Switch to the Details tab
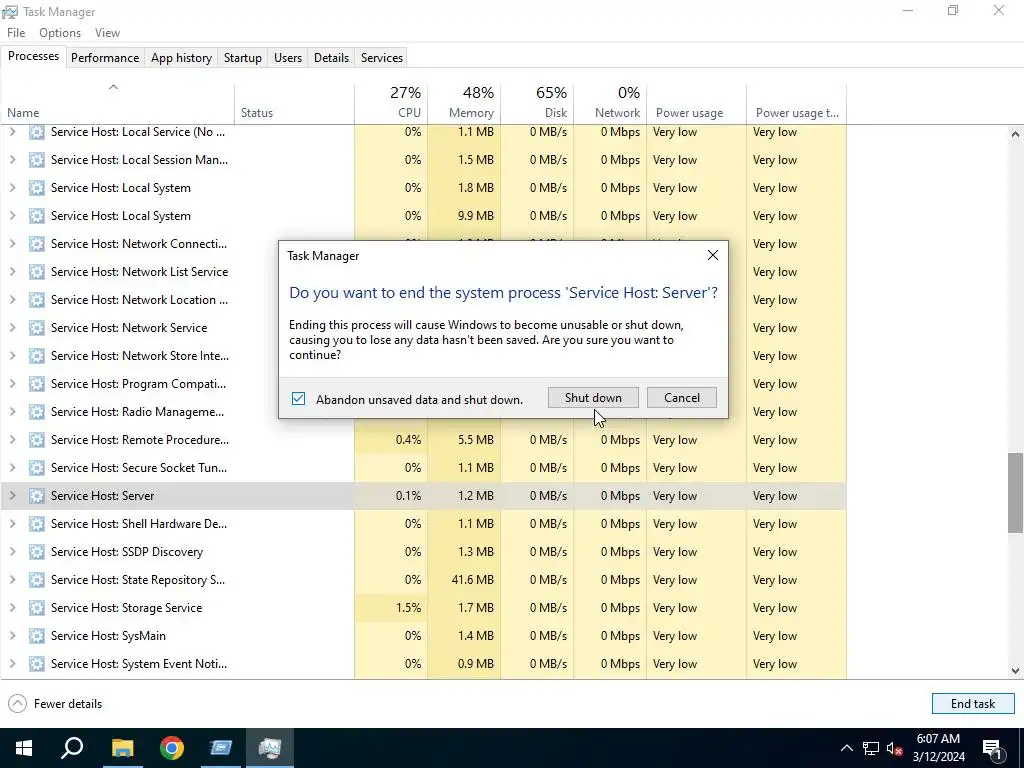1024x768 pixels. pyautogui.click(x=331, y=57)
